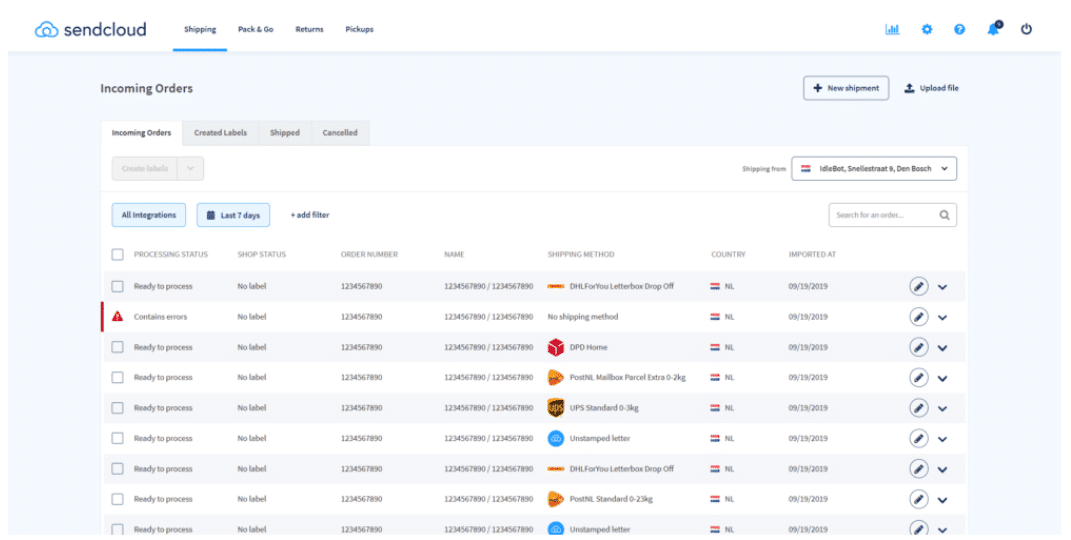This screenshot has height=540, width=1071.
Task: Switch to the Created Labels tab
Action: 221,133
